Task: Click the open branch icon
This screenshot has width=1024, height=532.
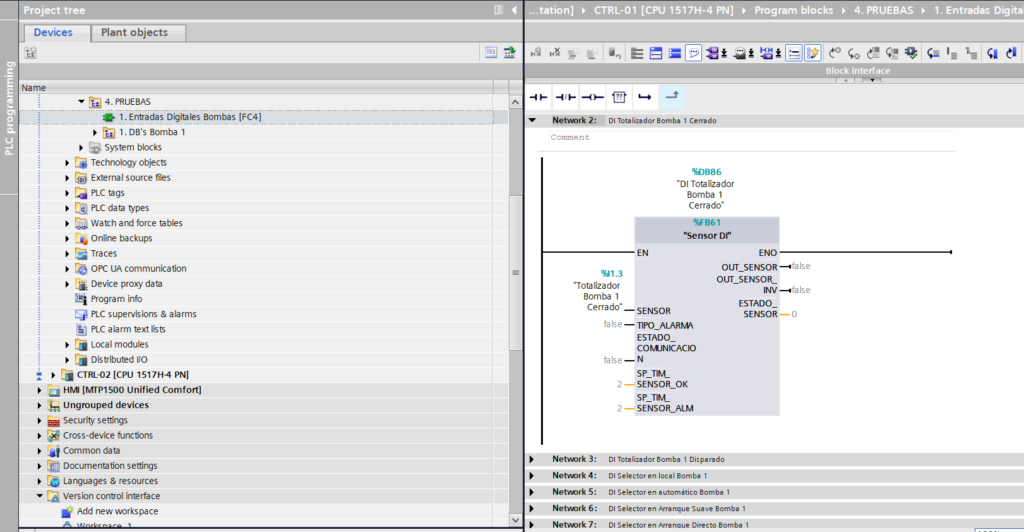Action: click(x=645, y=97)
